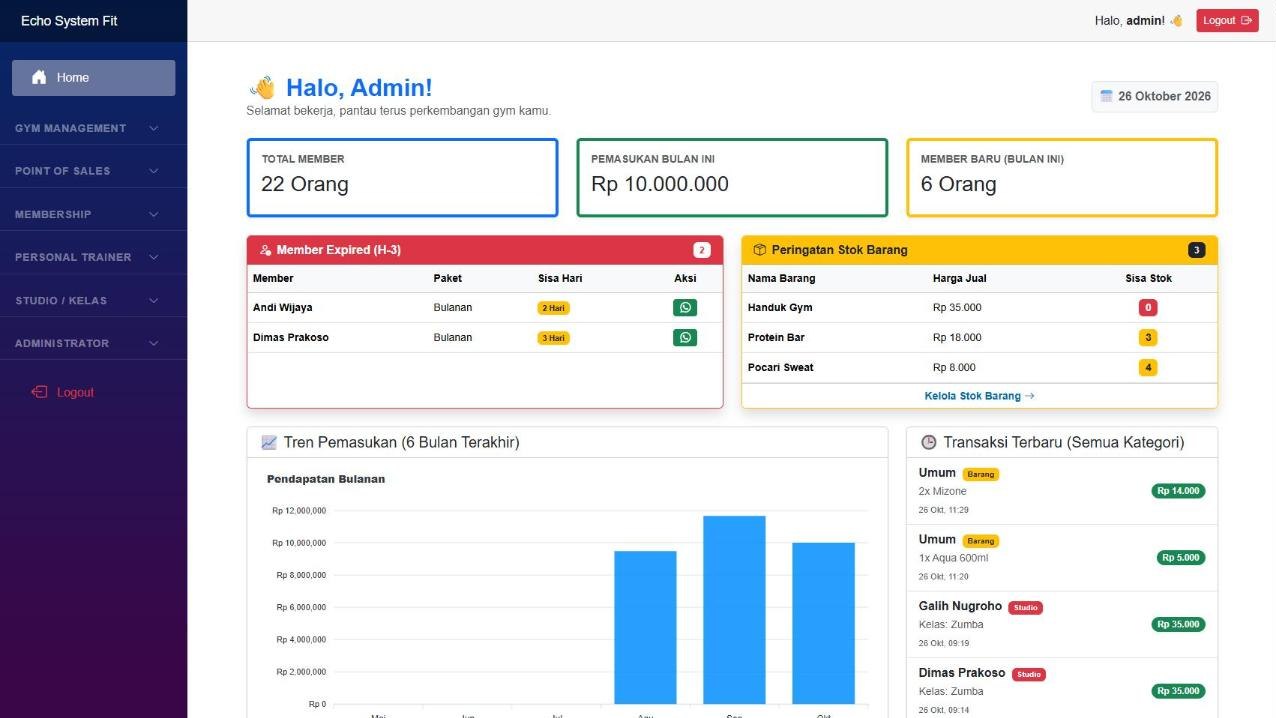
Task: Select the Andi Wijaya member name
Action: [282, 308]
